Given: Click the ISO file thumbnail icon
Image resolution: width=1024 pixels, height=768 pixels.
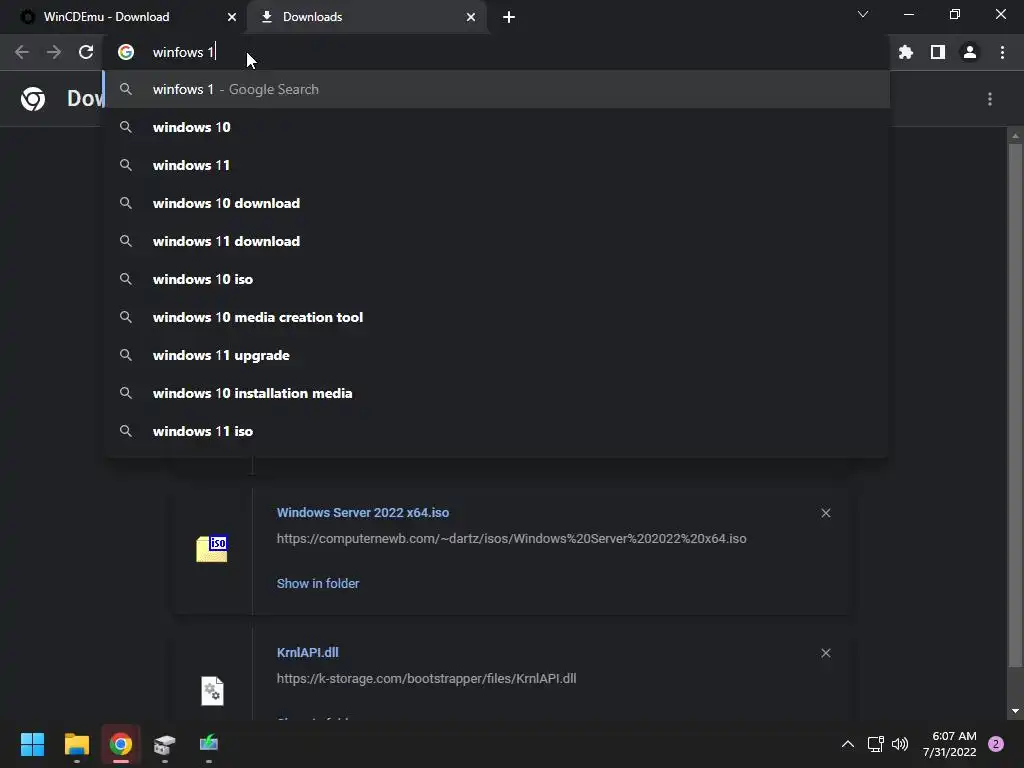Looking at the screenshot, I should click(x=212, y=549).
